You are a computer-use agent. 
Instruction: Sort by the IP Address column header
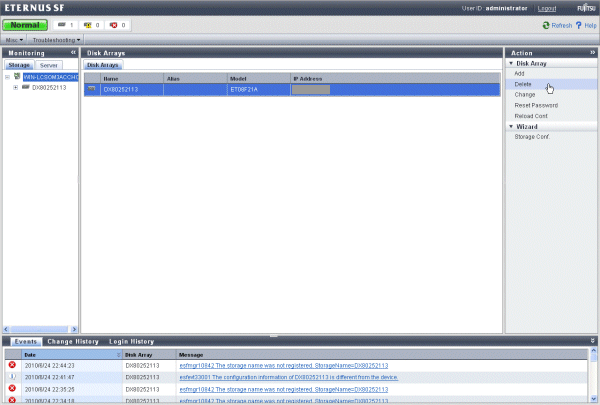395,78
